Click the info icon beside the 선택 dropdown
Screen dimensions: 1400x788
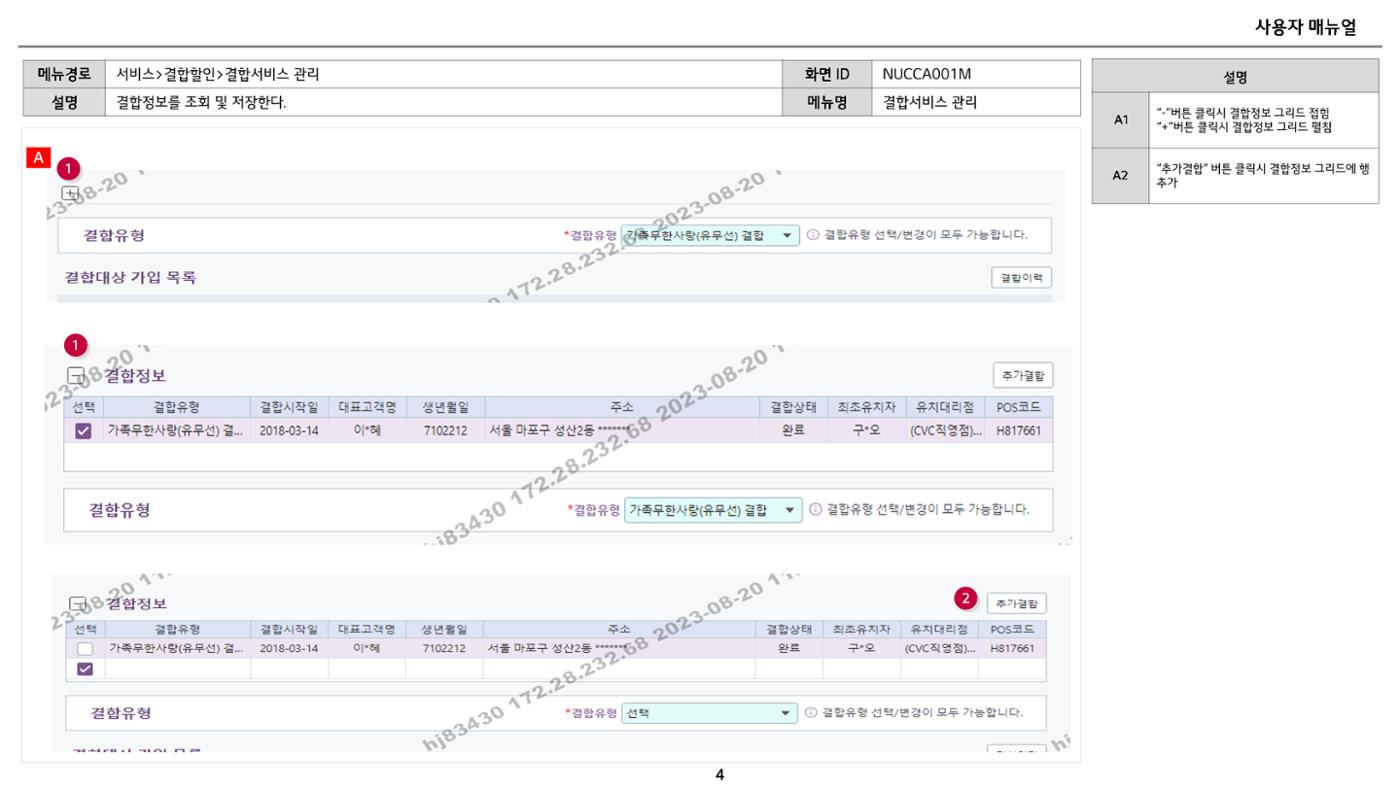click(x=811, y=713)
